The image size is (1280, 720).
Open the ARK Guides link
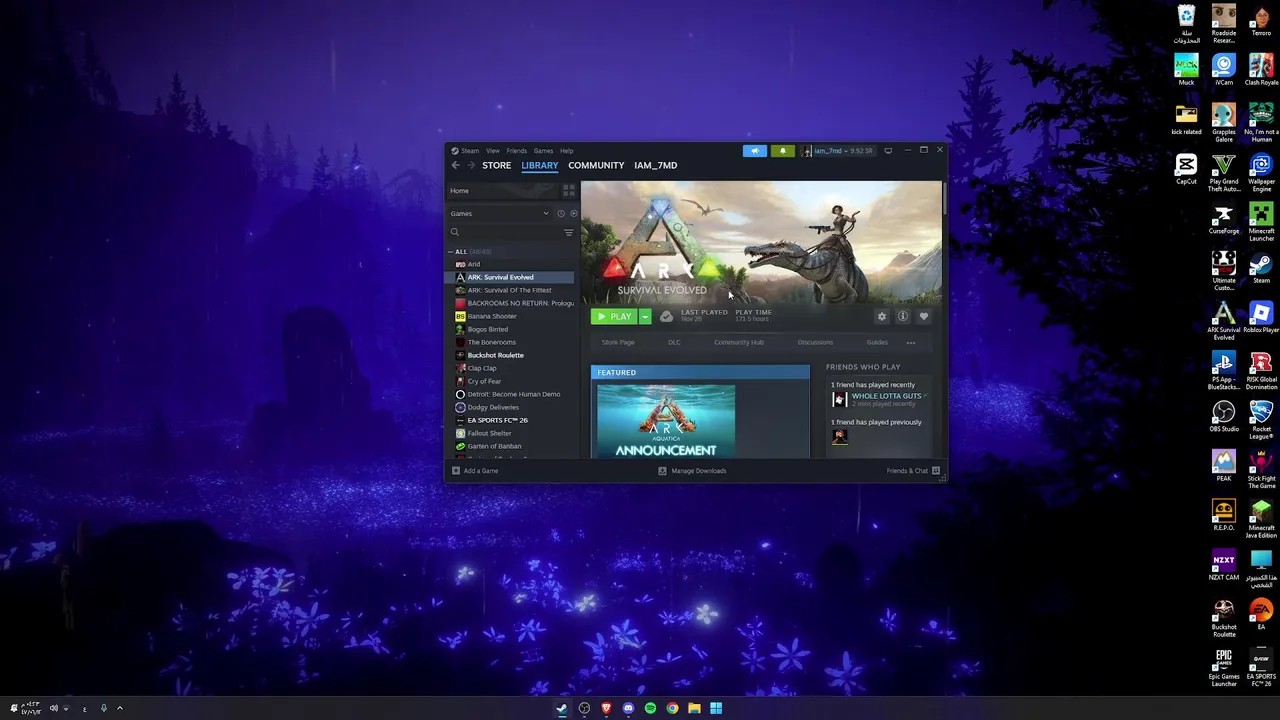877,342
